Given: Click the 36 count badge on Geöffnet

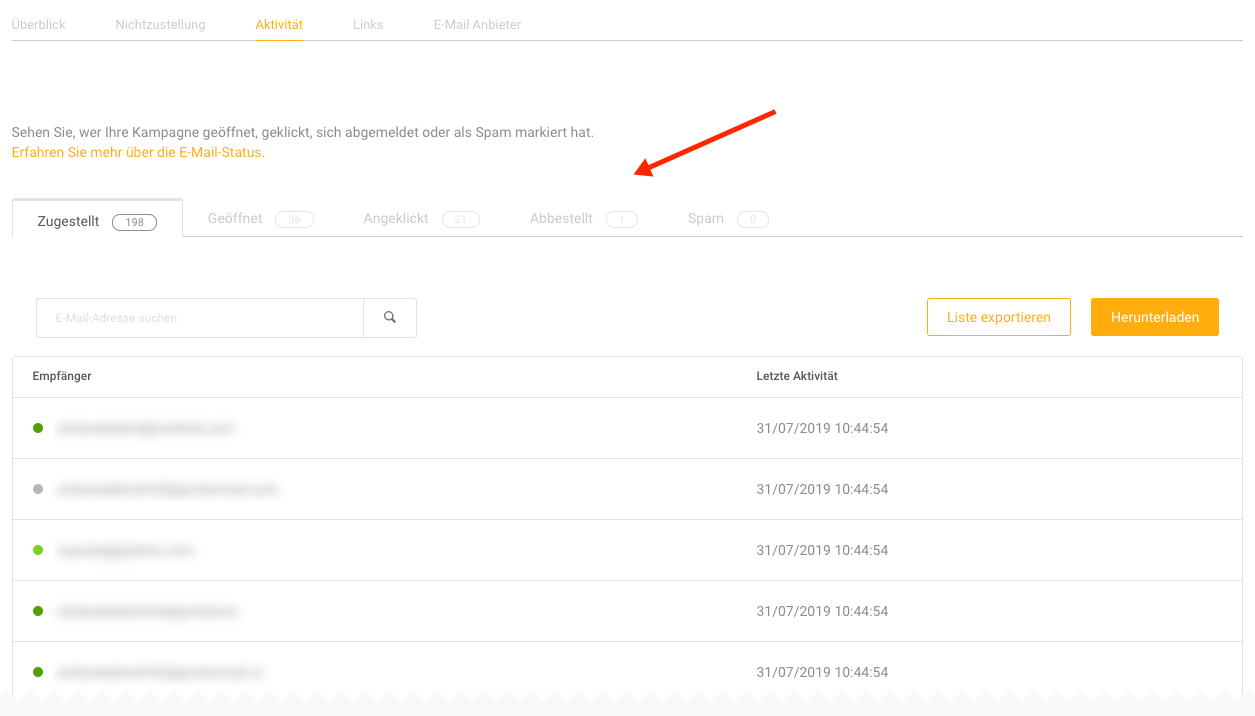Looking at the screenshot, I should (295, 220).
